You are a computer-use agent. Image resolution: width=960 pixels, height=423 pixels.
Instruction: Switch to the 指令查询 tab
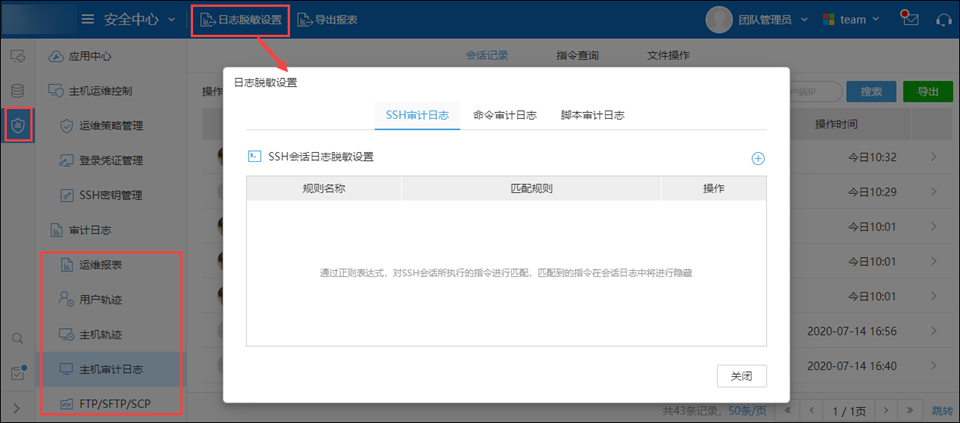577,56
